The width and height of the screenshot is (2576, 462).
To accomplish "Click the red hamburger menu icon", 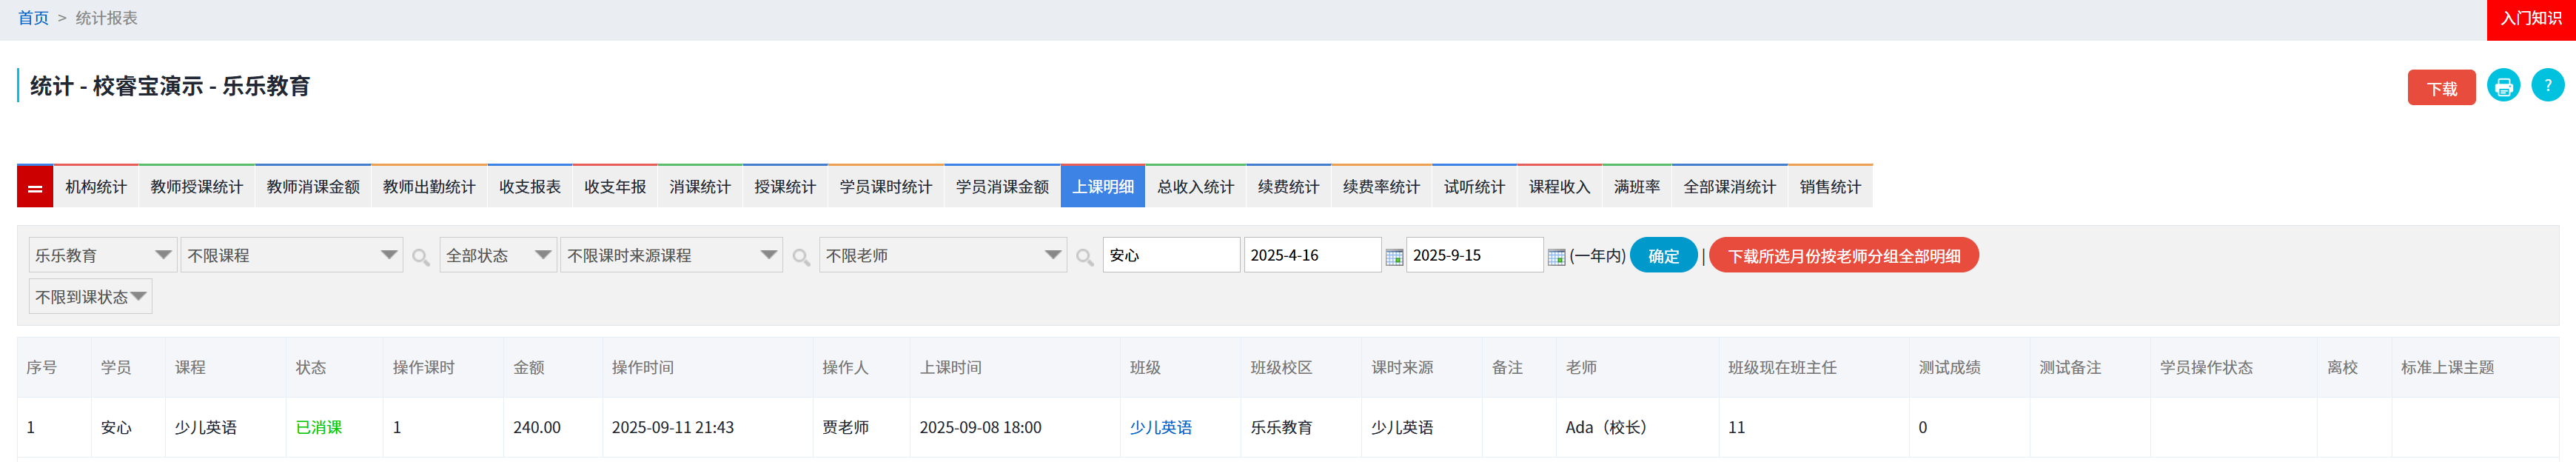I will coord(35,187).
